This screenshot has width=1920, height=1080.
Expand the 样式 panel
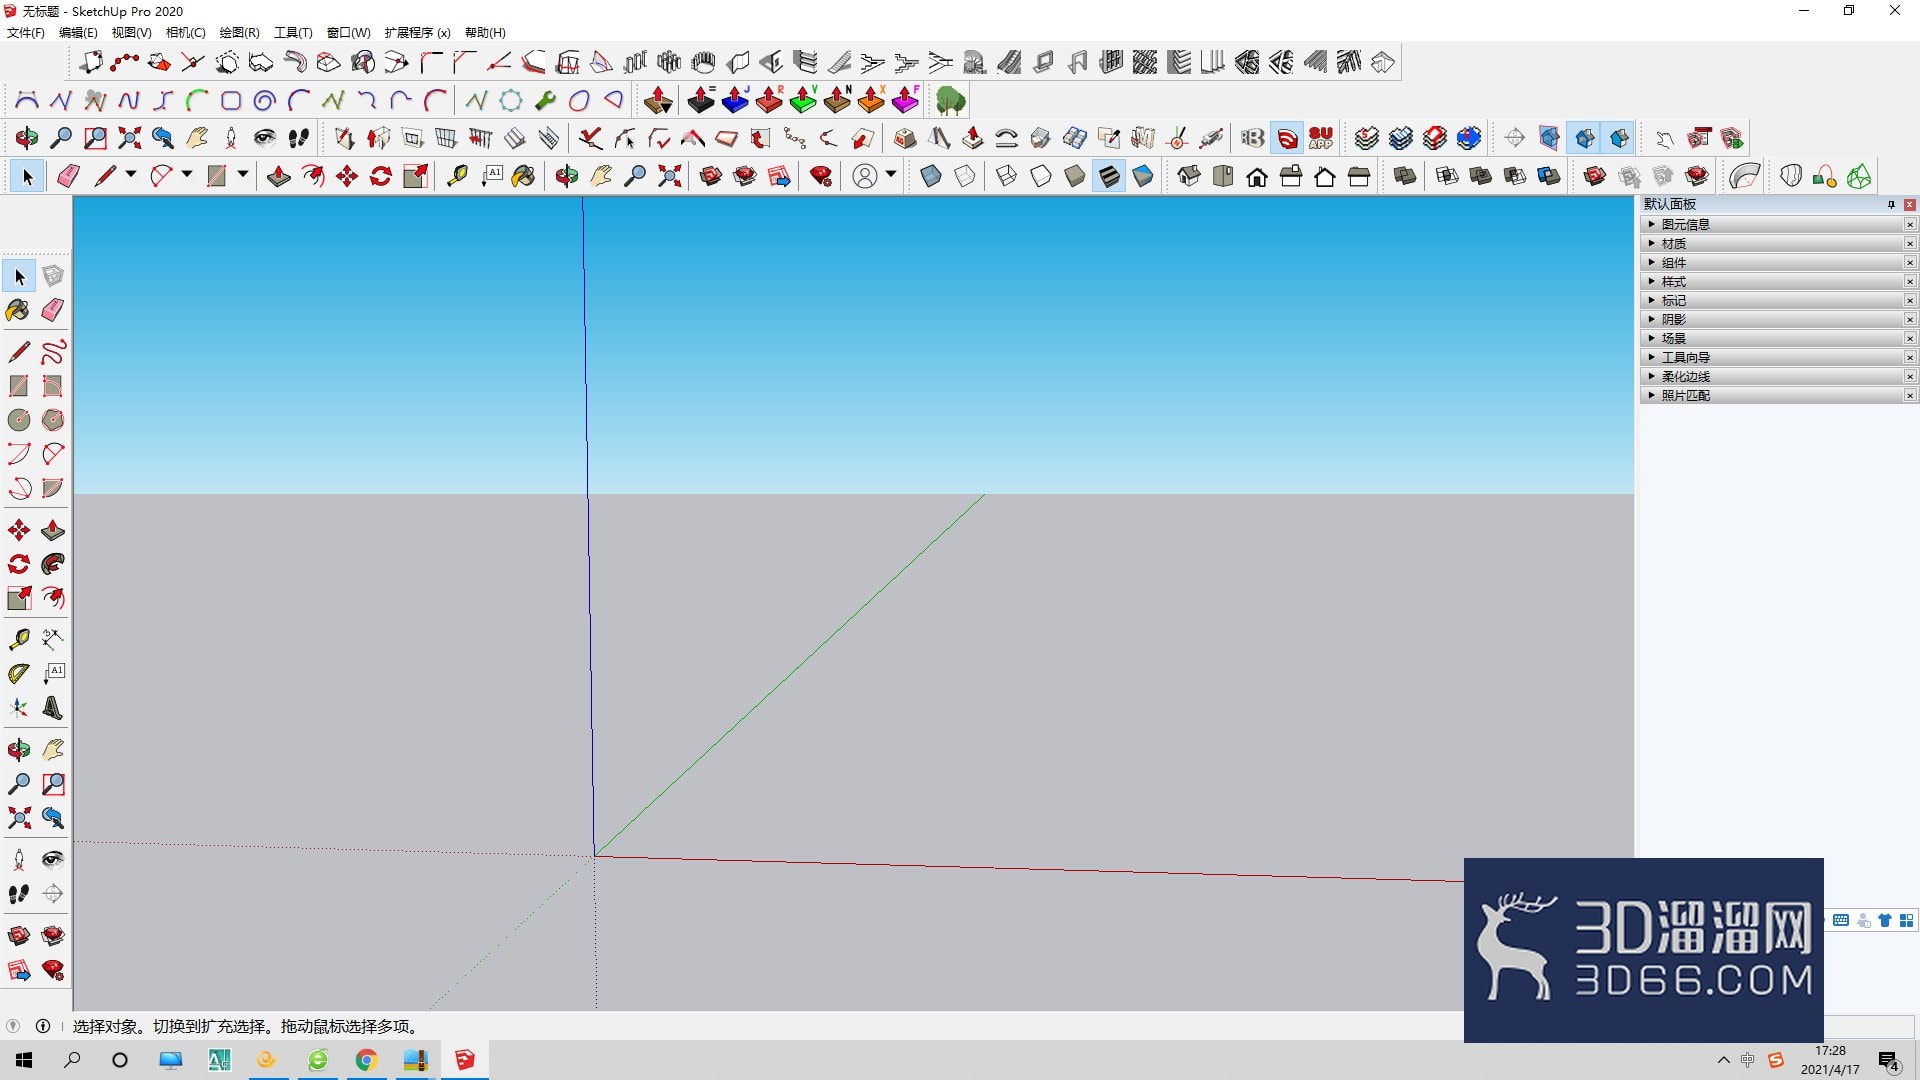(x=1772, y=282)
